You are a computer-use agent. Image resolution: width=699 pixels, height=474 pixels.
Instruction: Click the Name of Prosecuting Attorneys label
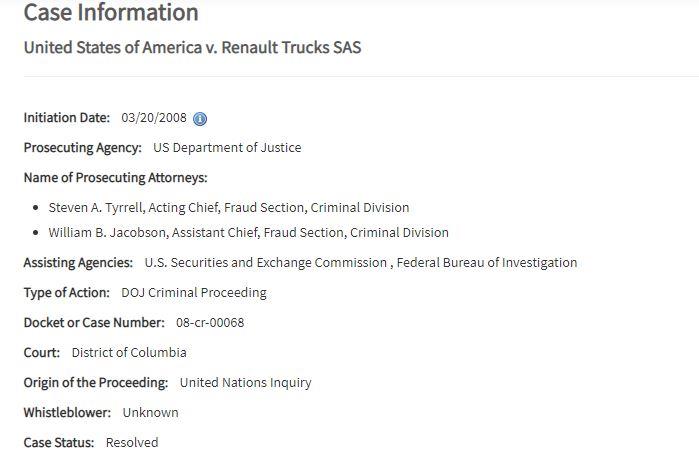click(115, 177)
